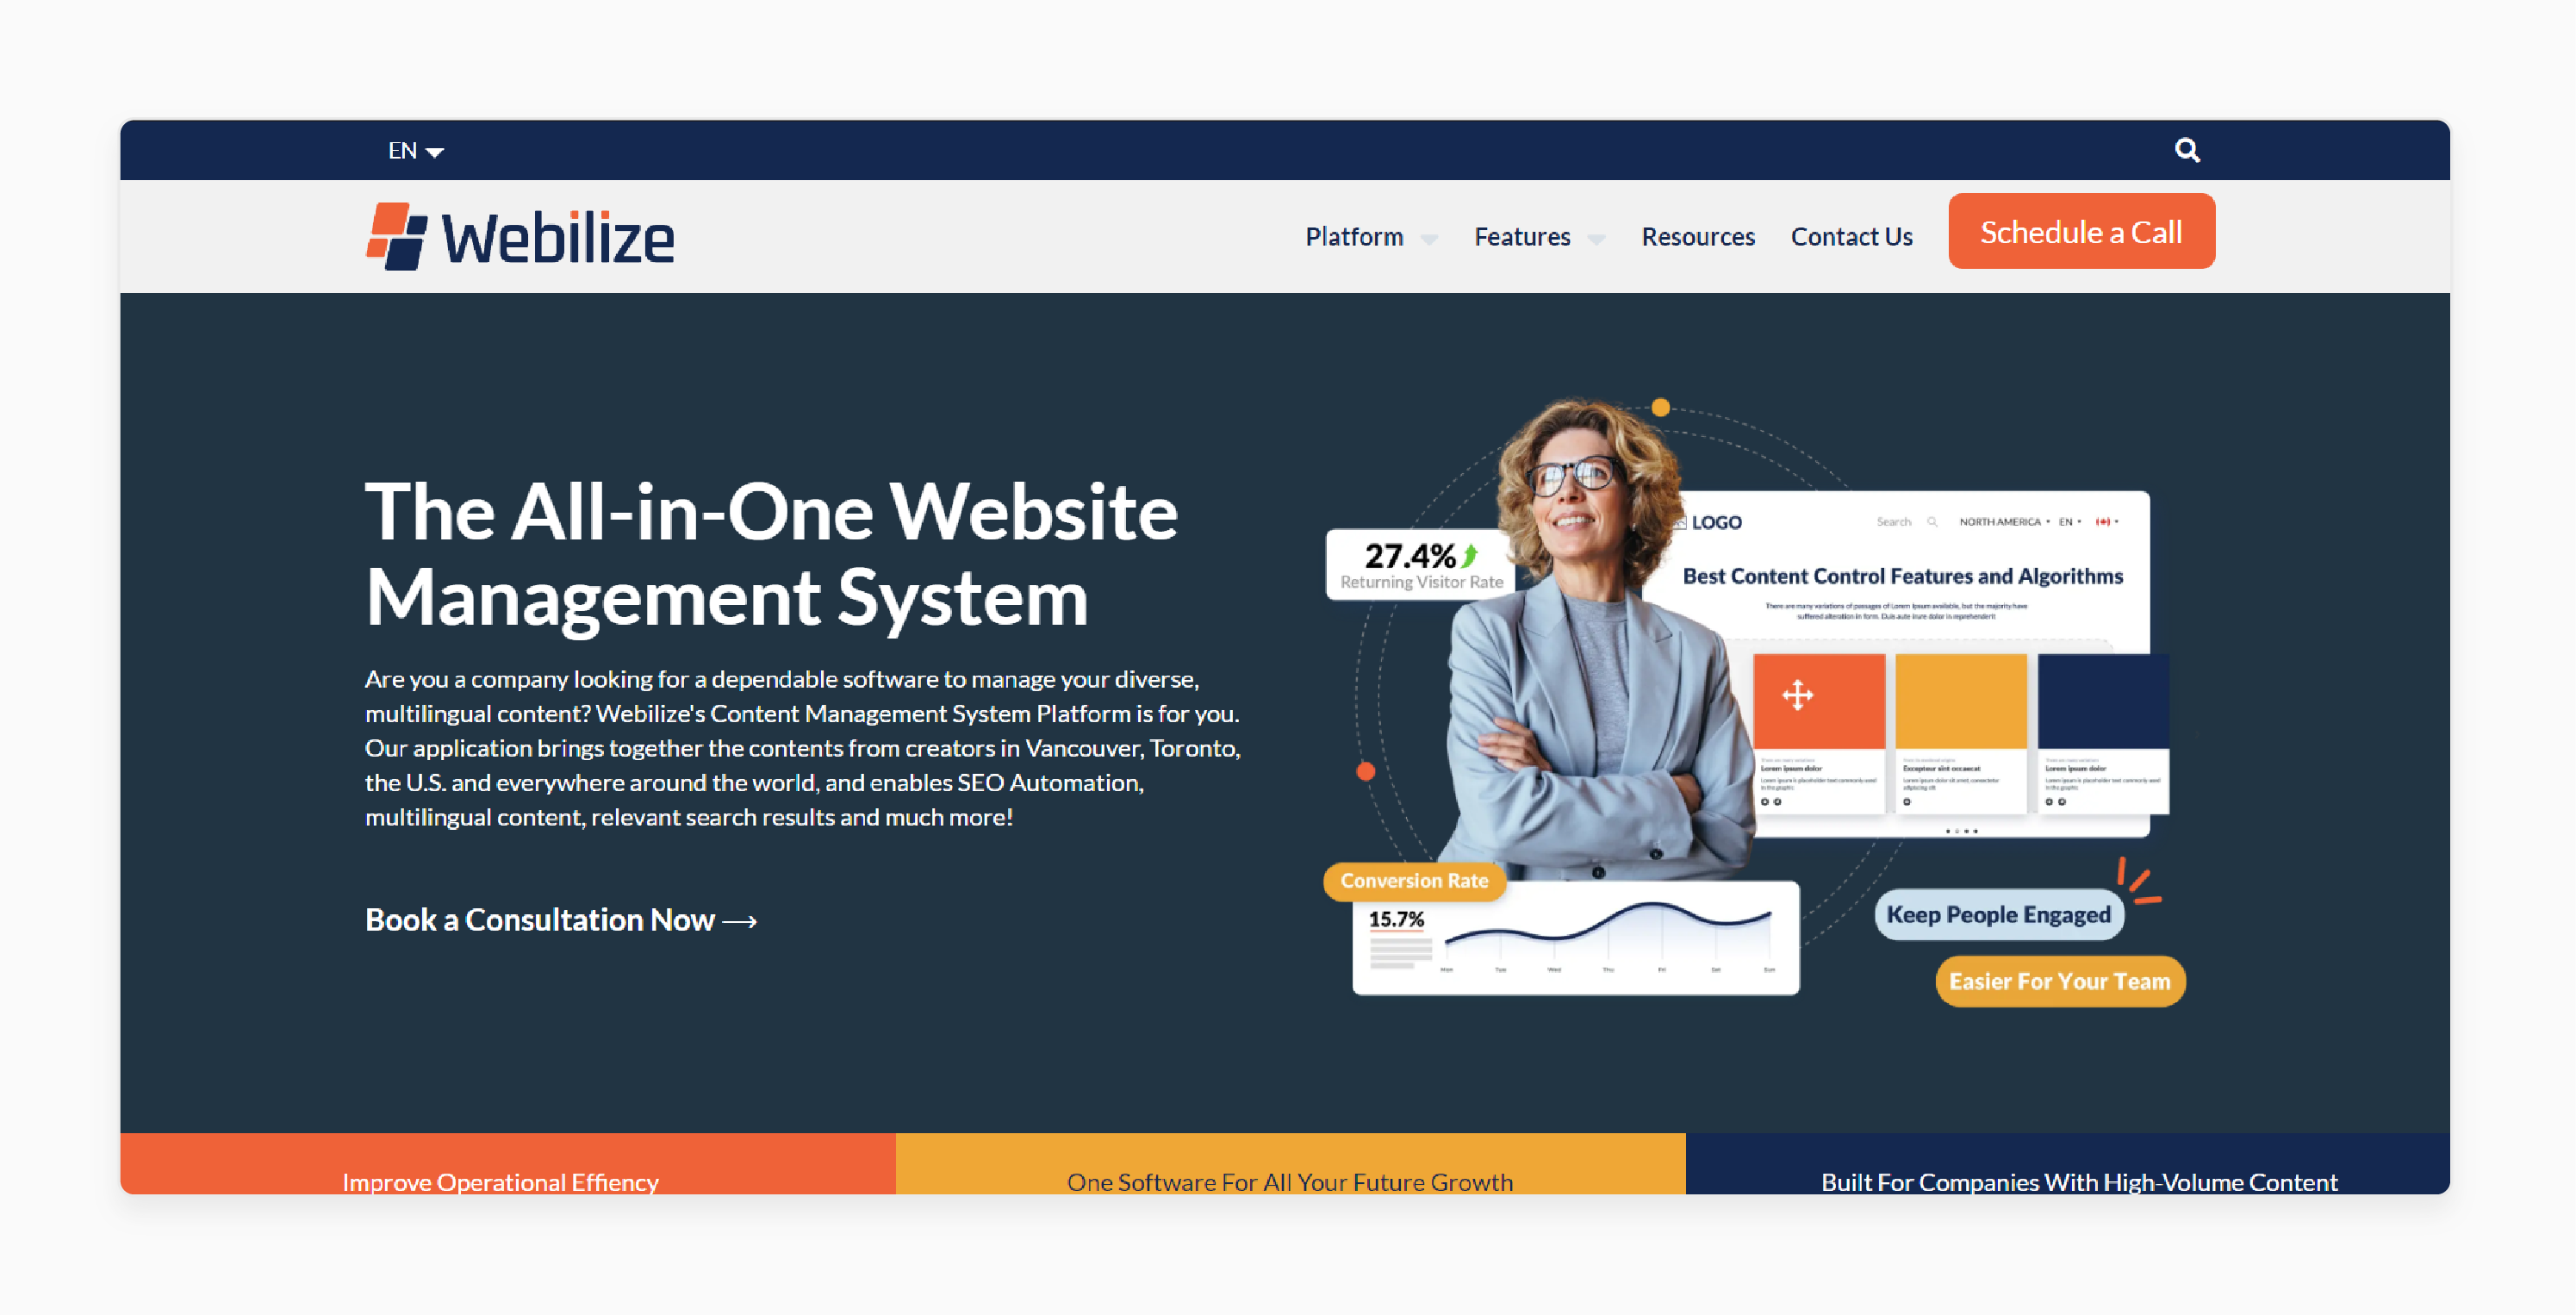Select the Resources menu item
This screenshot has width=2576, height=1315.
coord(1698,234)
